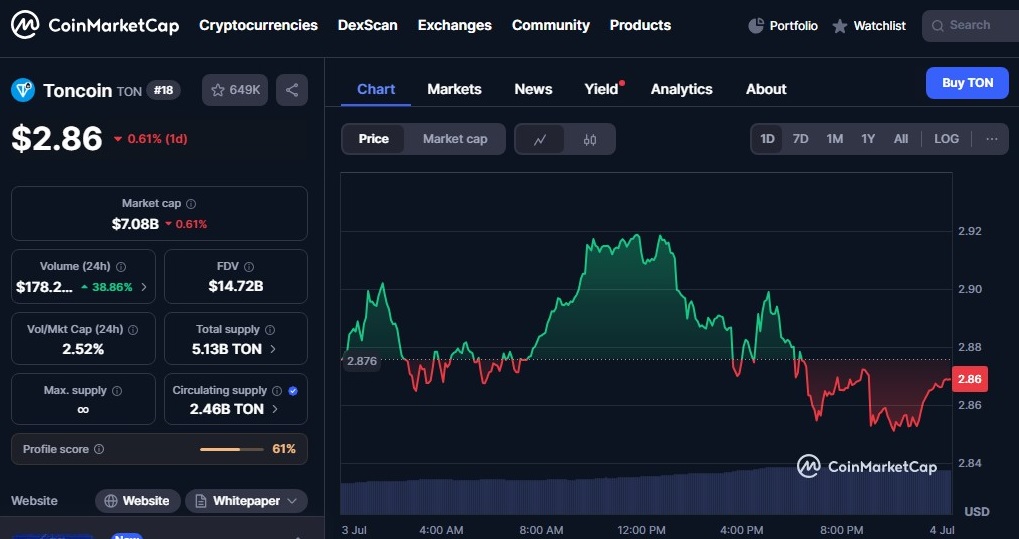Select All time range
Viewport: 1019px width, 539px height.
901,139
